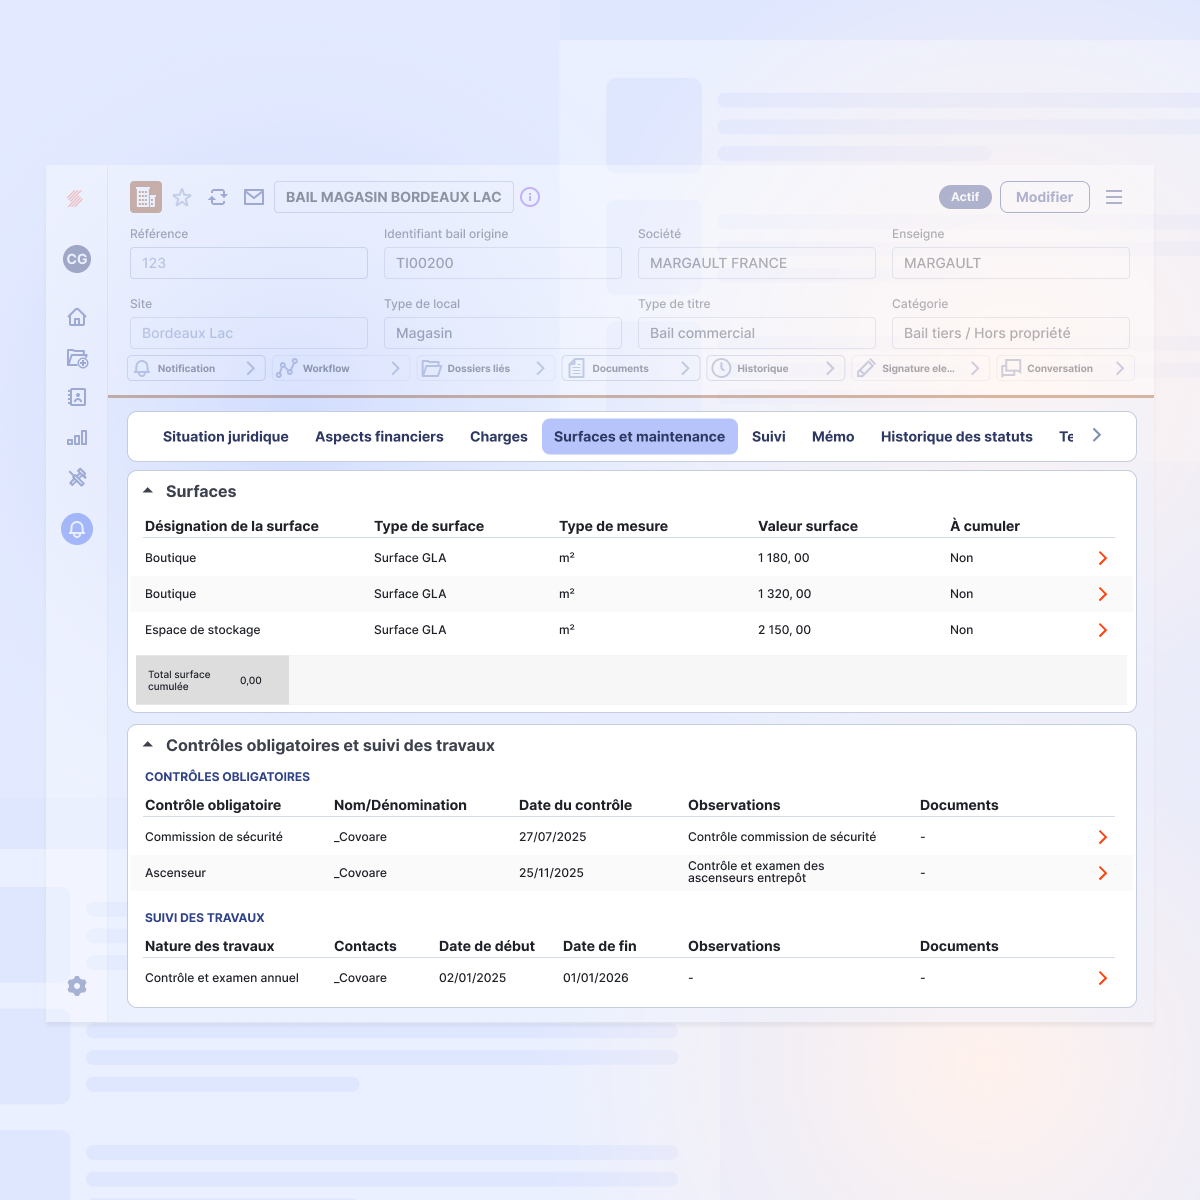This screenshot has width=1200, height=1200.
Task: Click SUIVI DES TRAVAUX subsection heading
Action: 205,918
